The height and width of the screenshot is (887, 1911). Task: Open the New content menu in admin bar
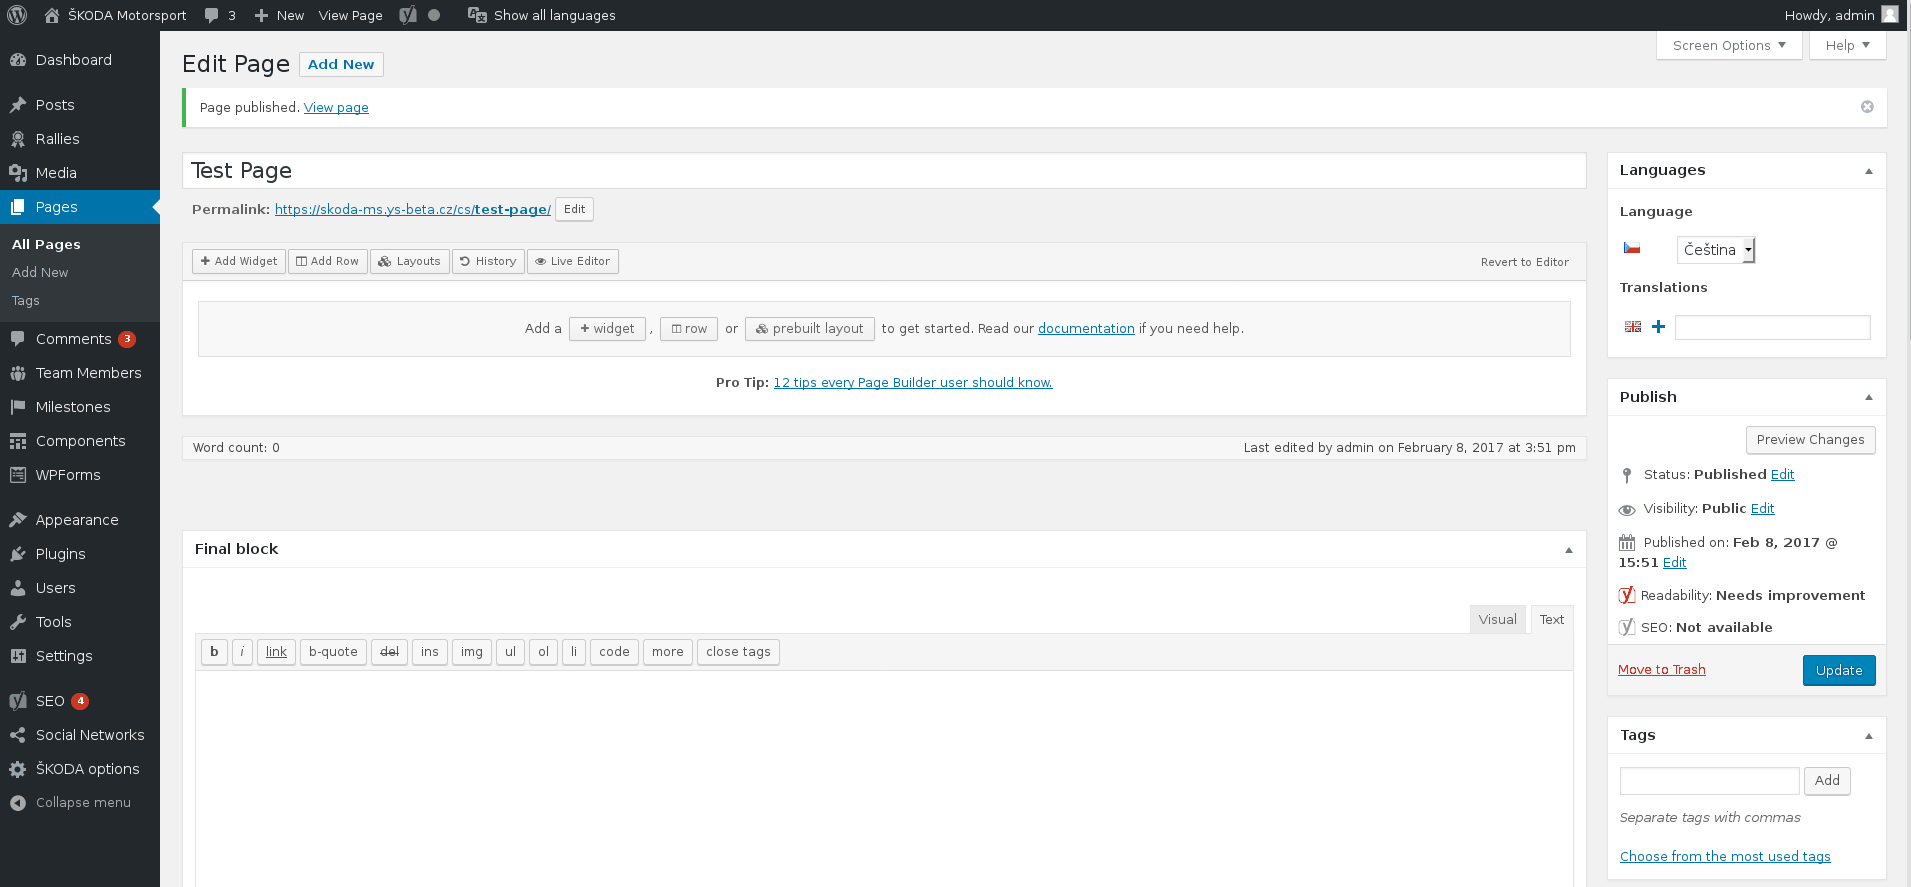click(279, 15)
